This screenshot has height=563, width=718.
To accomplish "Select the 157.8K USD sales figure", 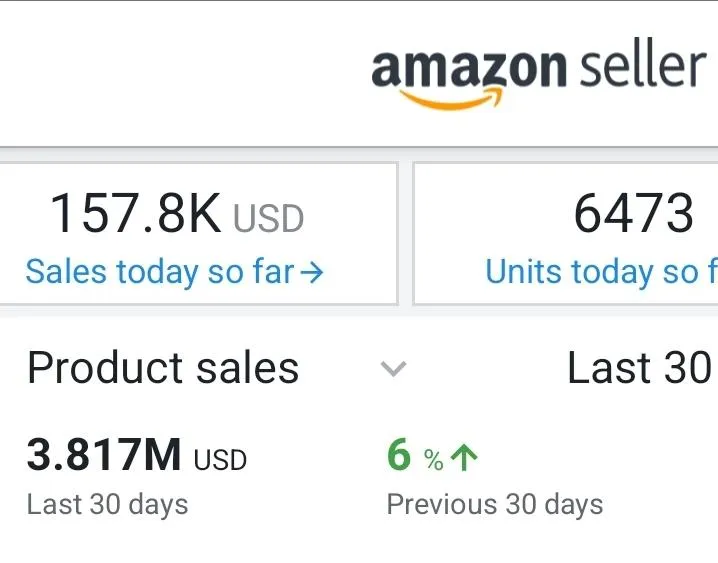I will click(x=136, y=214).
